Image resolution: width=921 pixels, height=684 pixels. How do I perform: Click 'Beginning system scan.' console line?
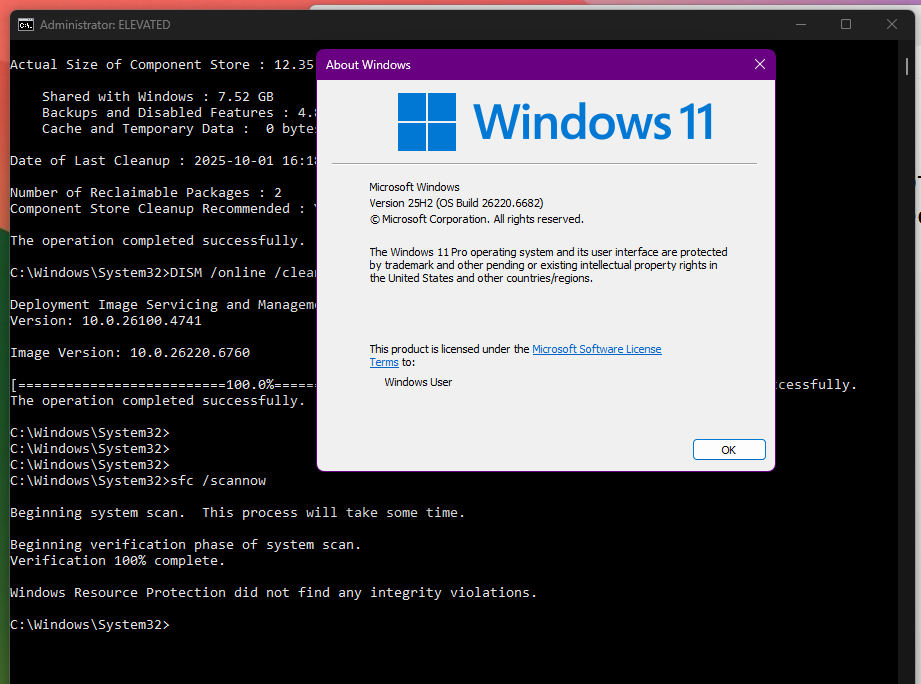point(237,513)
